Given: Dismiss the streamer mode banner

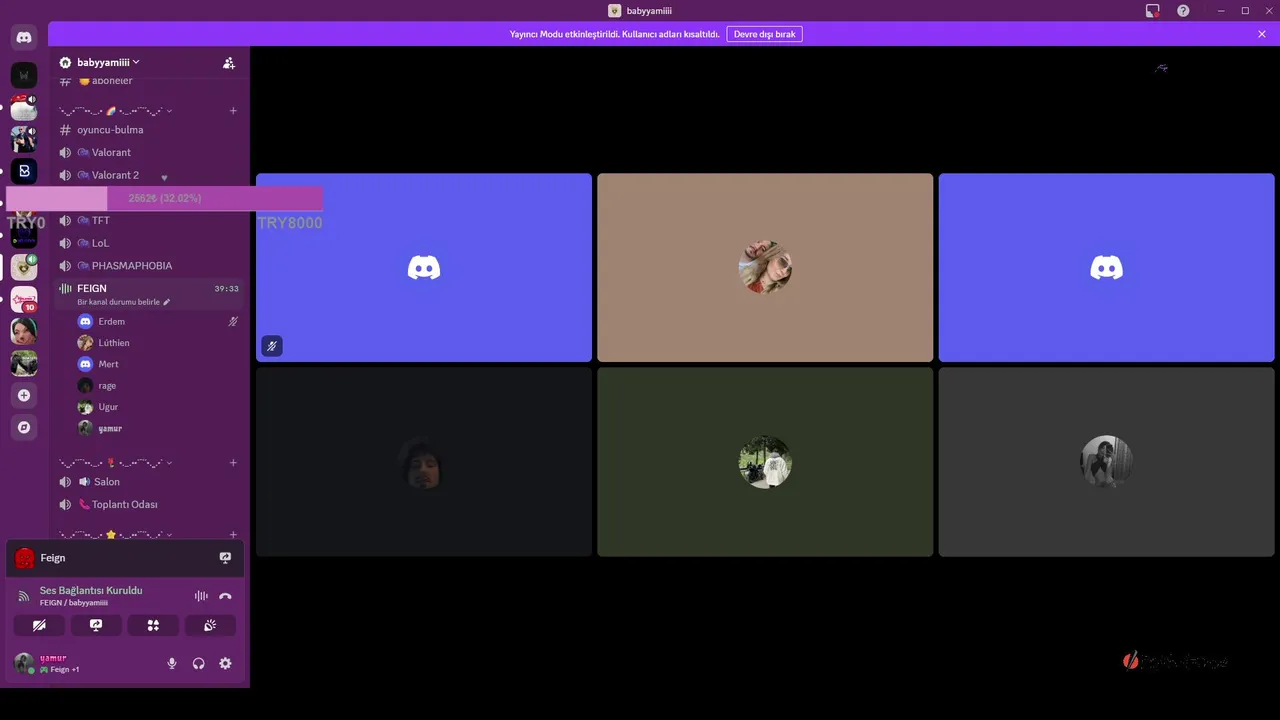Looking at the screenshot, I should tap(1262, 34).
